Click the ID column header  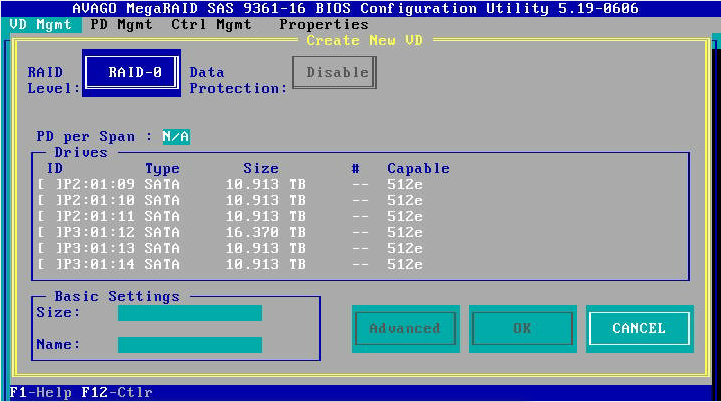(x=55, y=168)
